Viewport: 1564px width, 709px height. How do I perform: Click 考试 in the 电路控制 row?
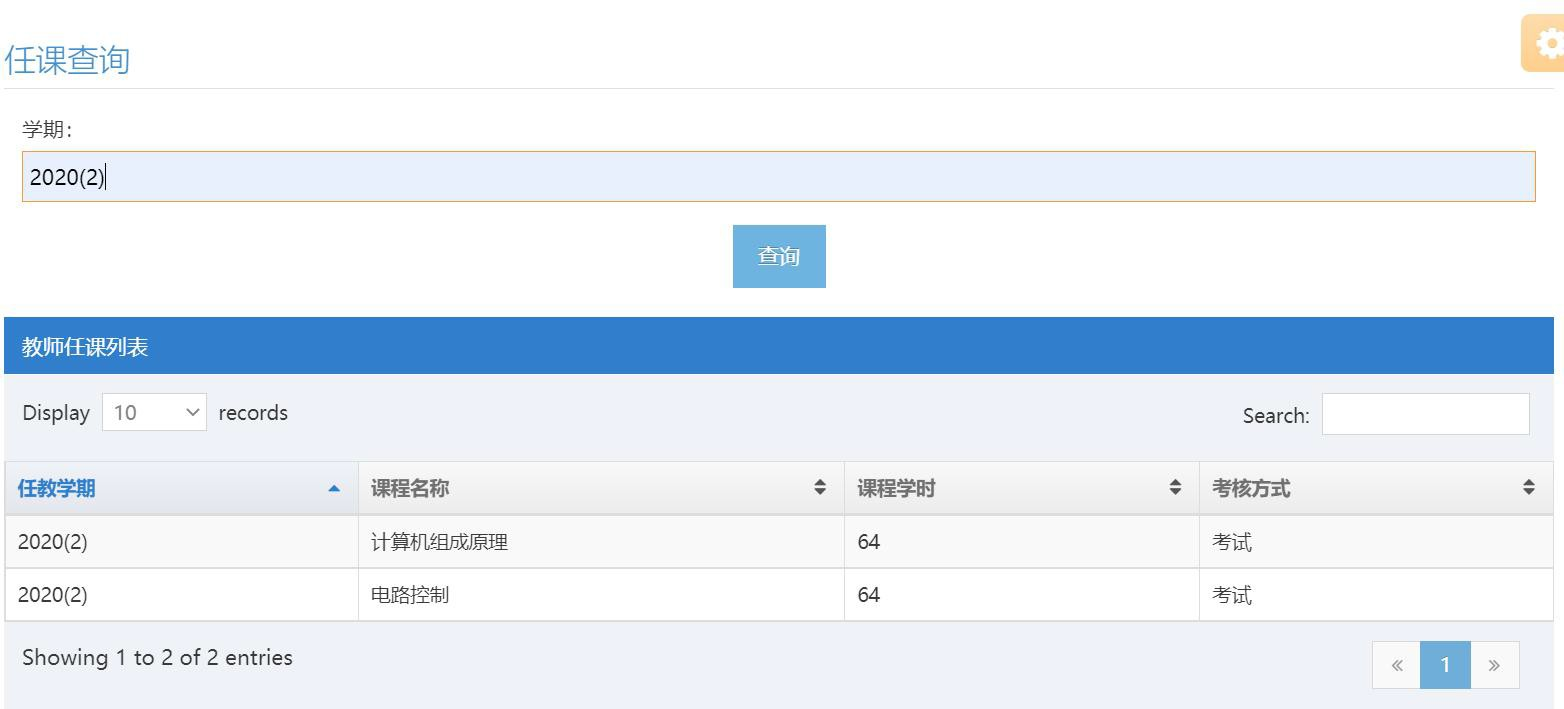(x=1232, y=595)
